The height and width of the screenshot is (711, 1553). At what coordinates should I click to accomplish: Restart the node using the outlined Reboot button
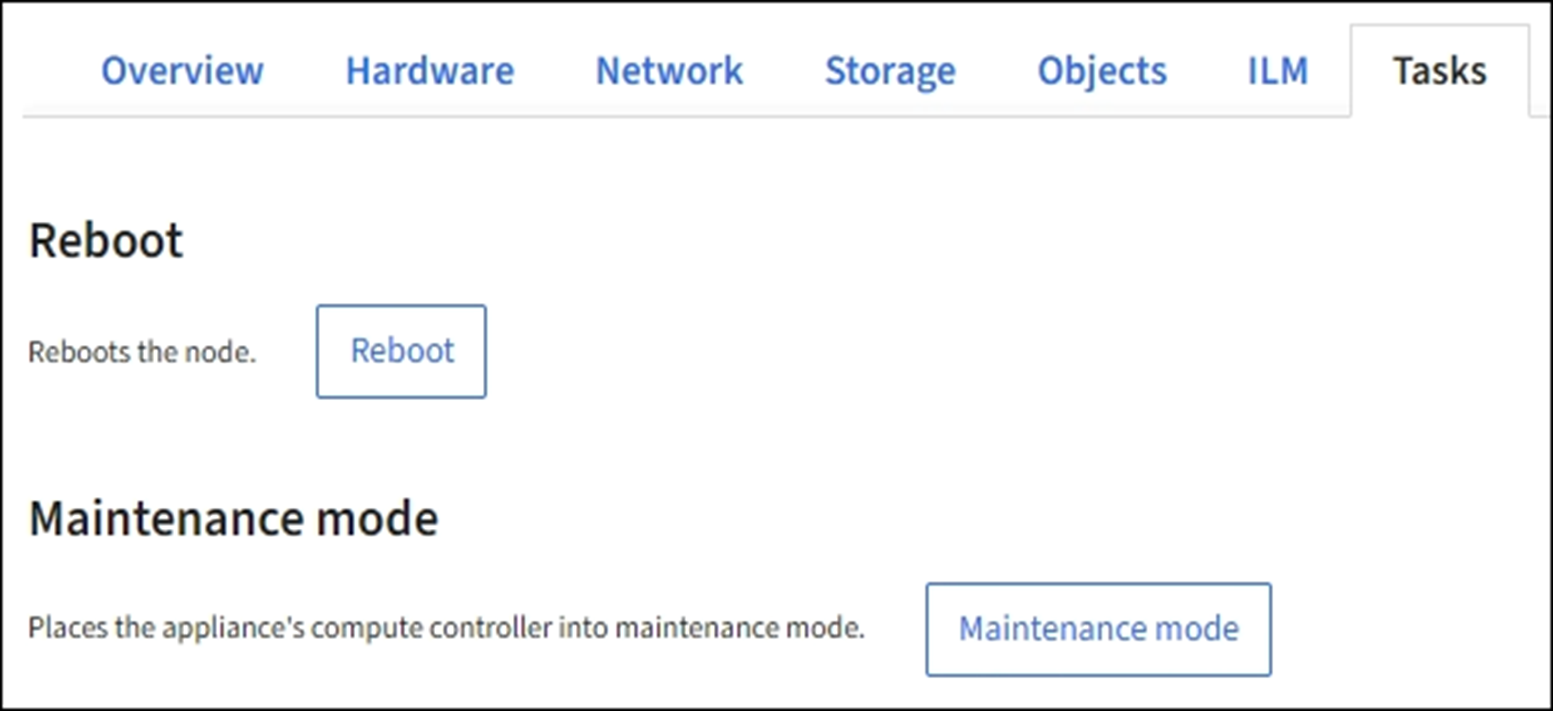(401, 351)
